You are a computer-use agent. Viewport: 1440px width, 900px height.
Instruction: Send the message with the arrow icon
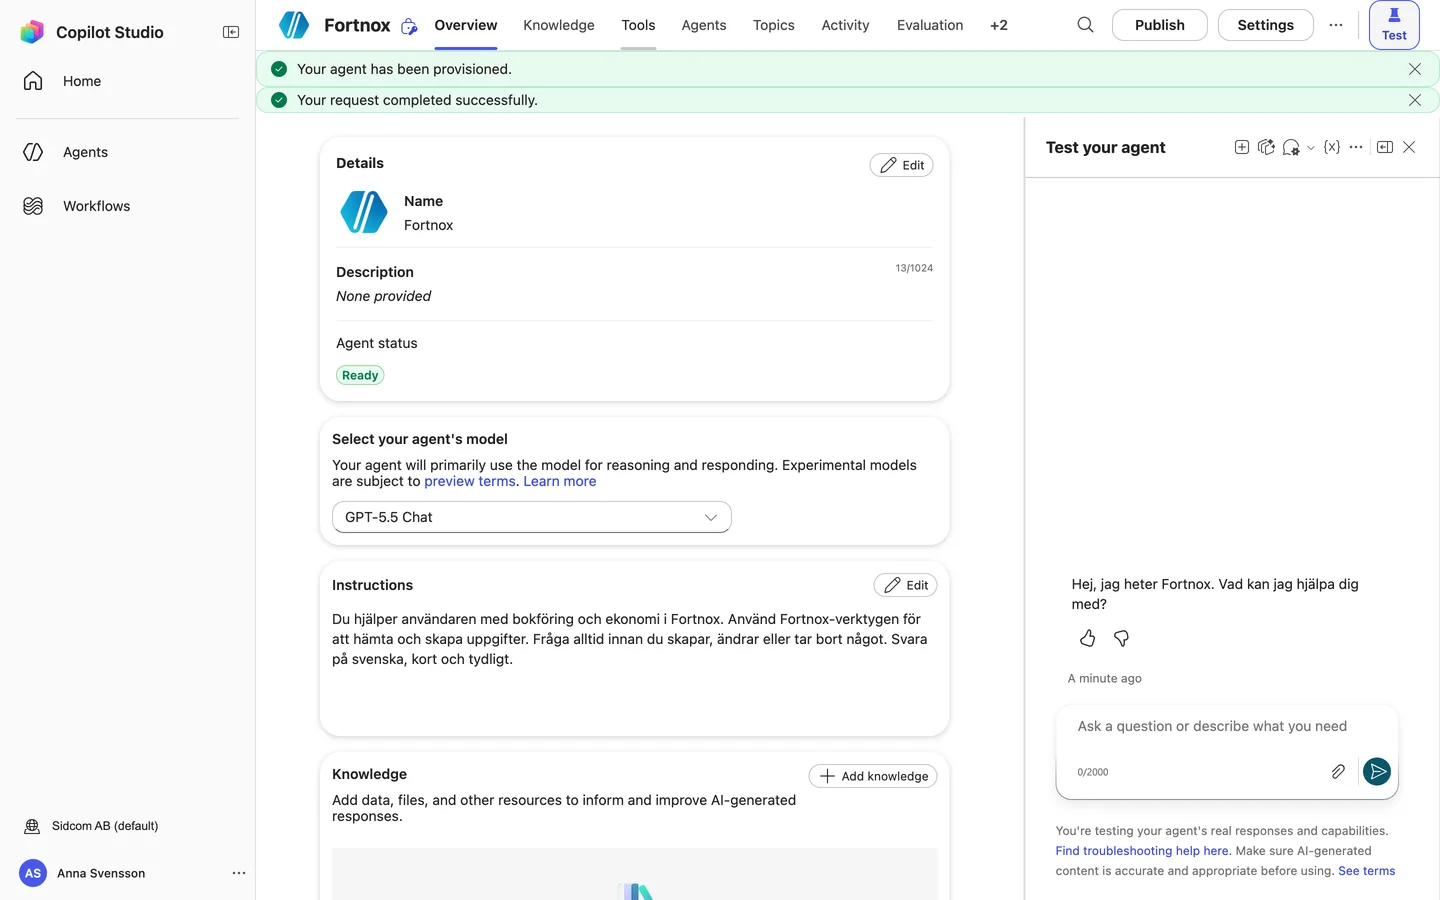[x=1377, y=771]
